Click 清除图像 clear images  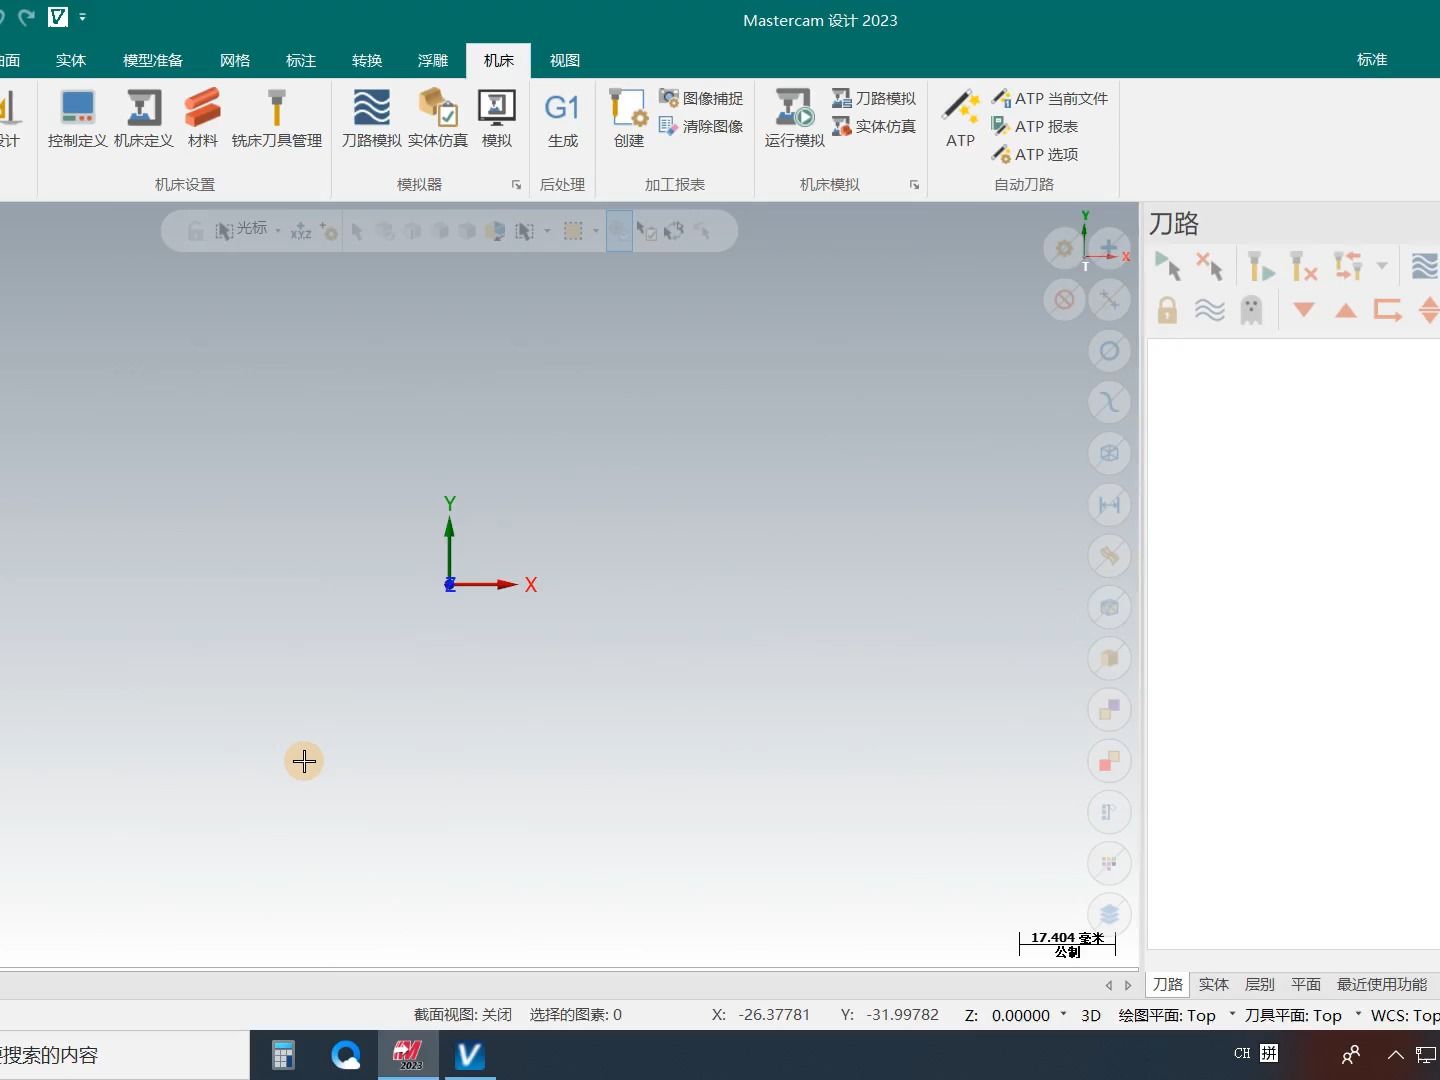(x=701, y=126)
